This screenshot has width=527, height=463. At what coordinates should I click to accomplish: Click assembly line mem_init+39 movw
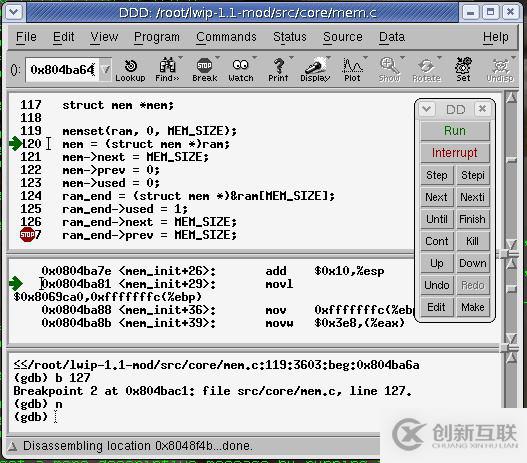tap(223, 323)
